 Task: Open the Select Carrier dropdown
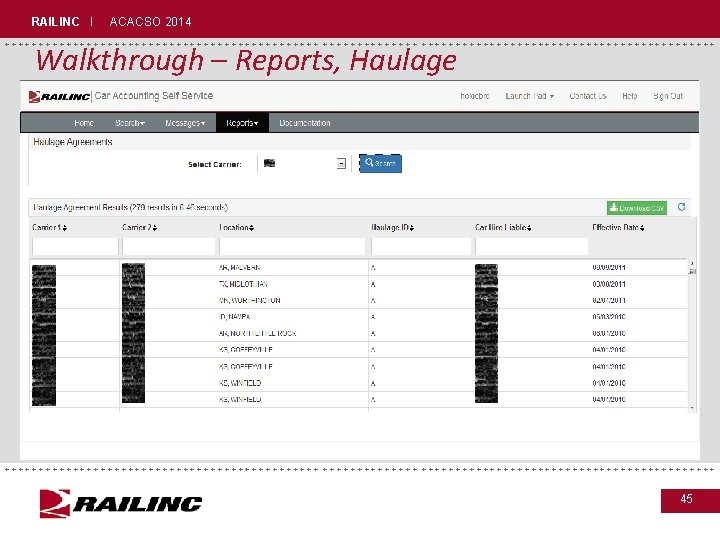[x=341, y=163]
